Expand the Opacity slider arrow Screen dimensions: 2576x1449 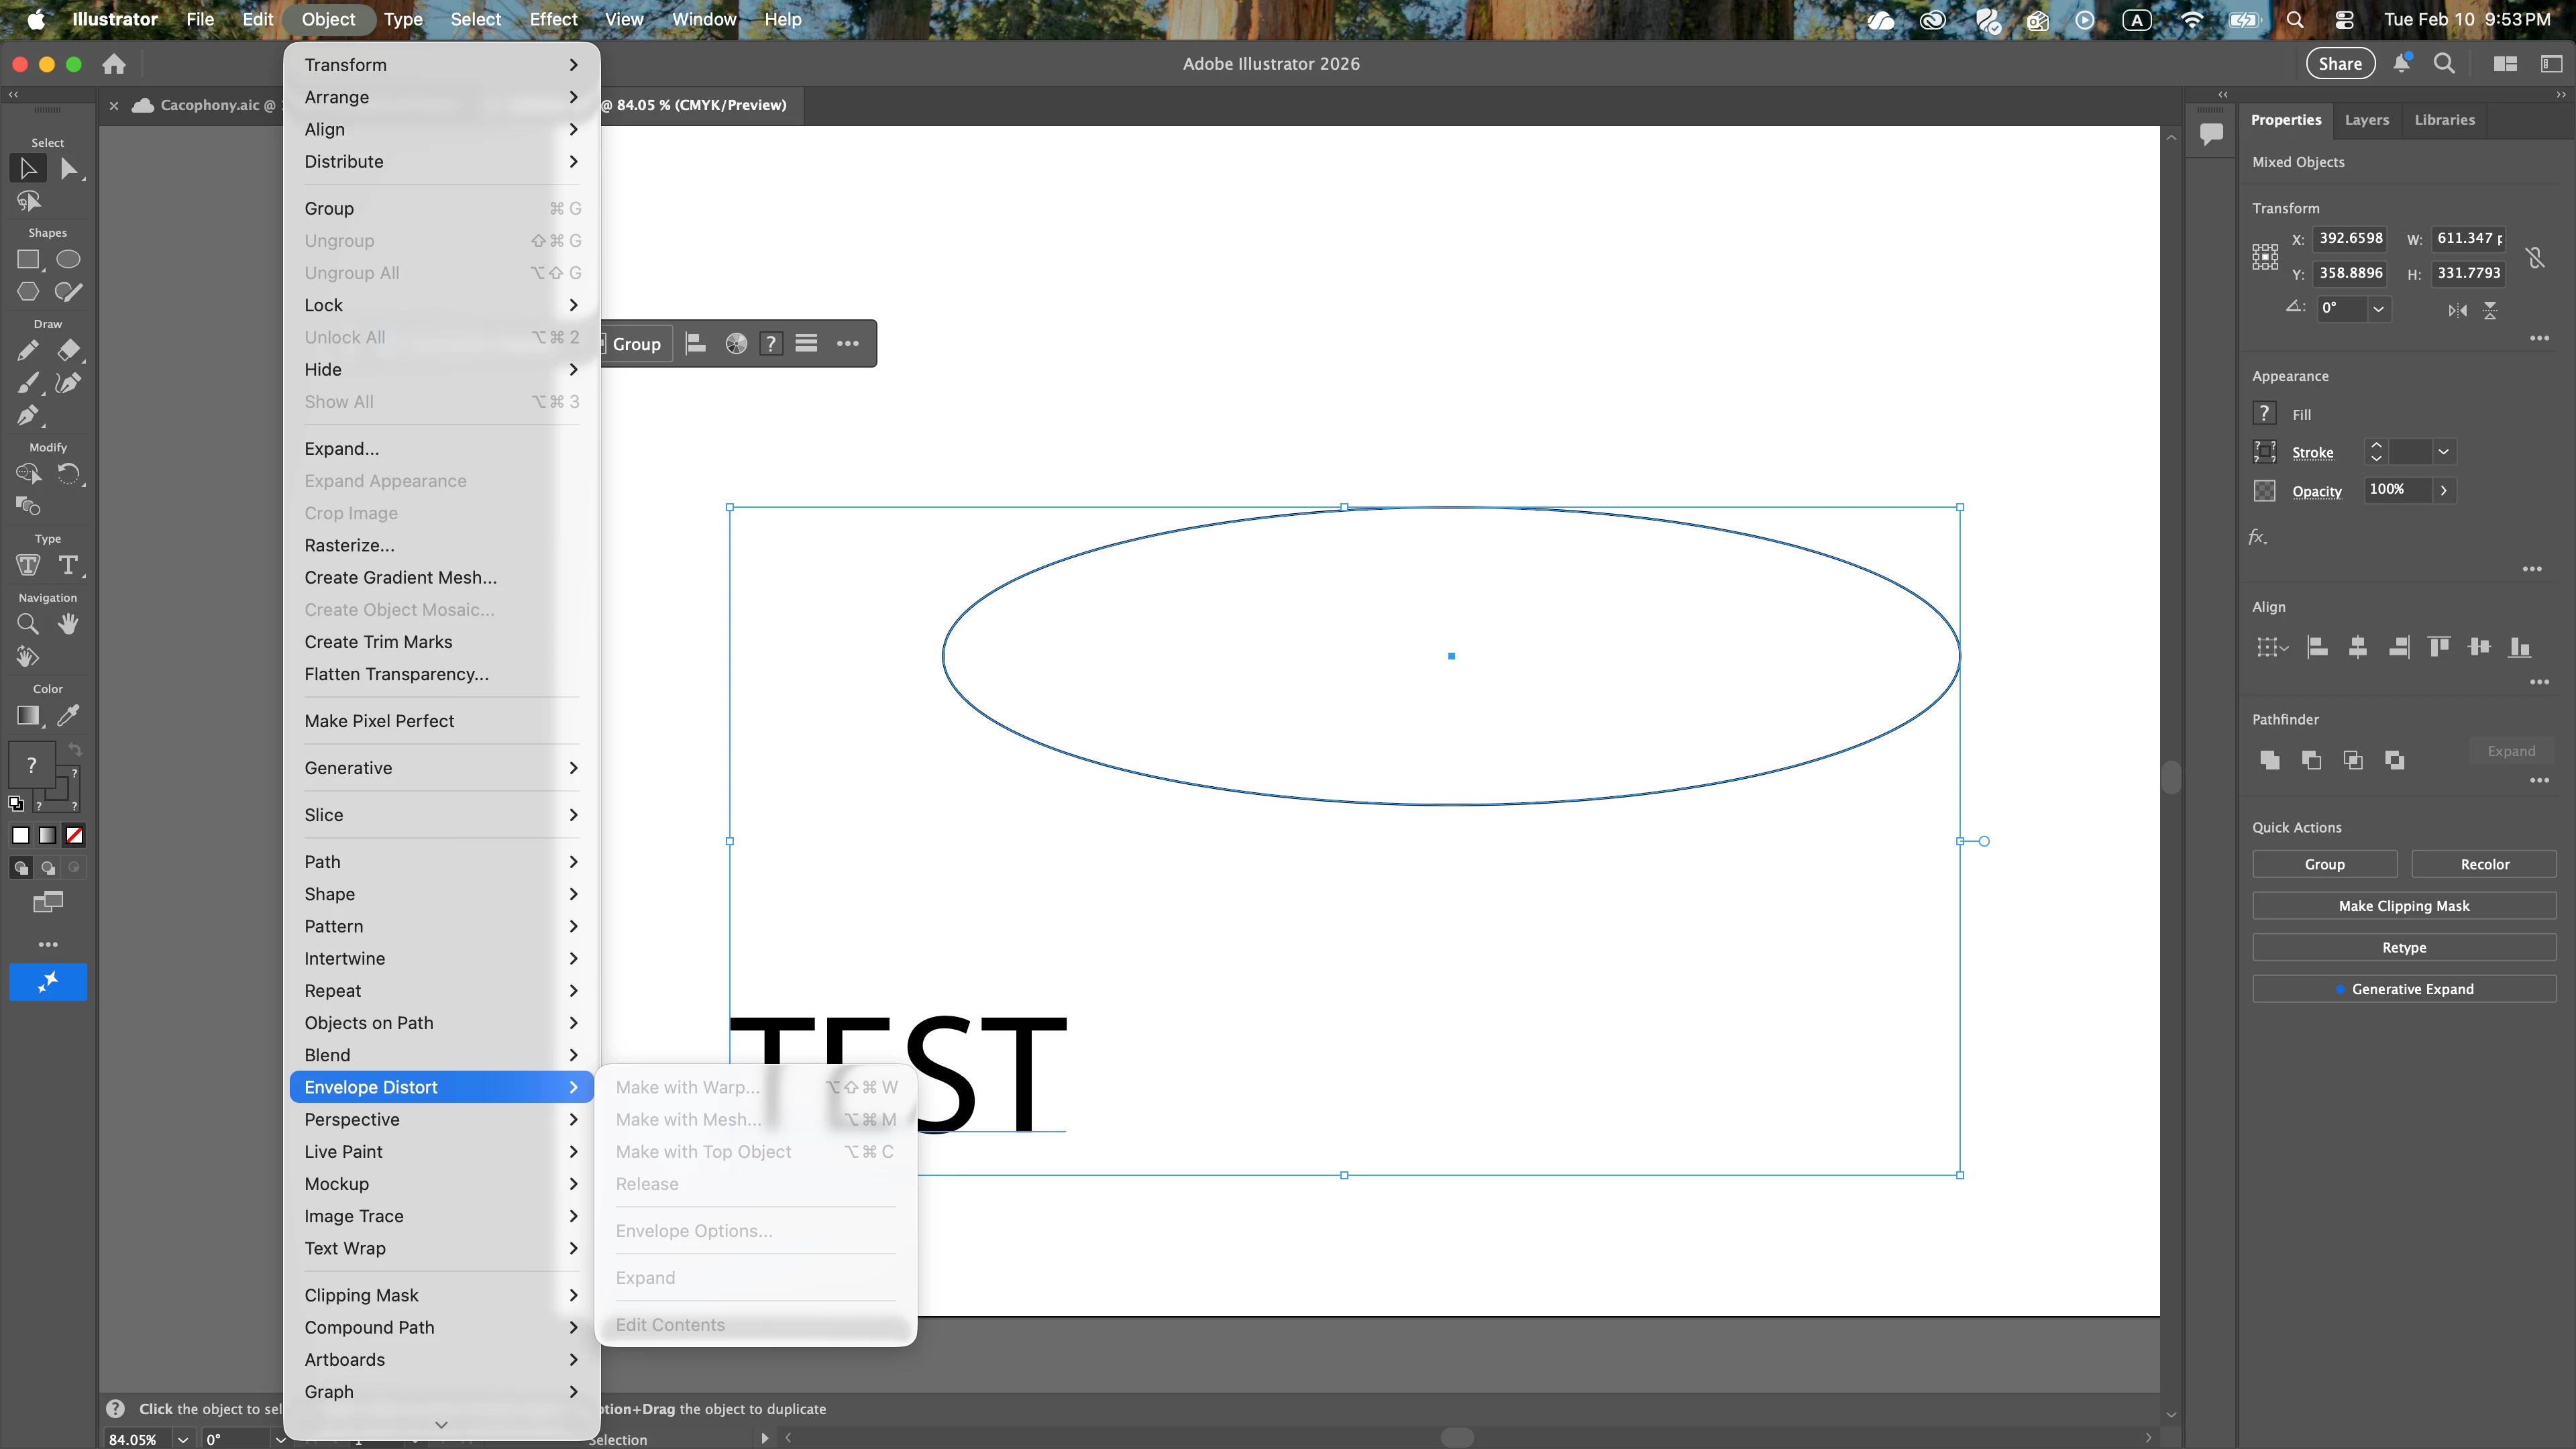[2444, 490]
